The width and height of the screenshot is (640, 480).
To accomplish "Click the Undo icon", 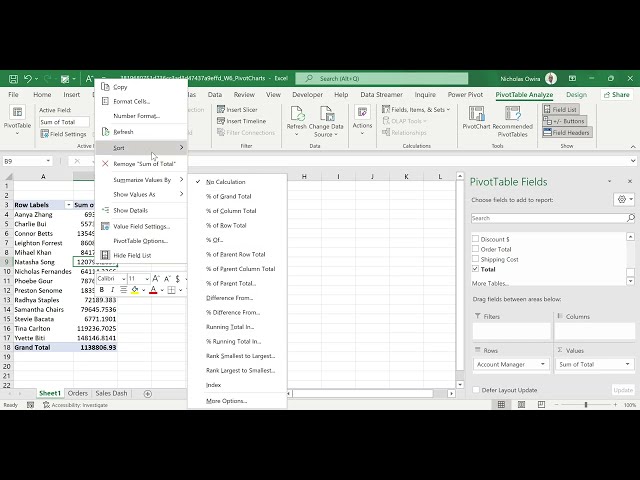I will [28, 78].
